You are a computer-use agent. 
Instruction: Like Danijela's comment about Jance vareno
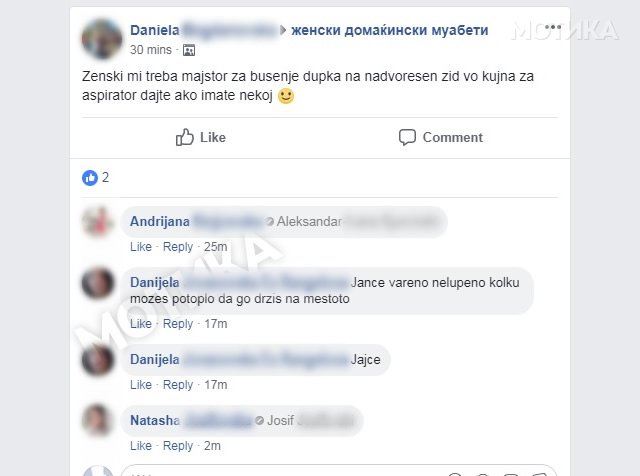click(141, 324)
